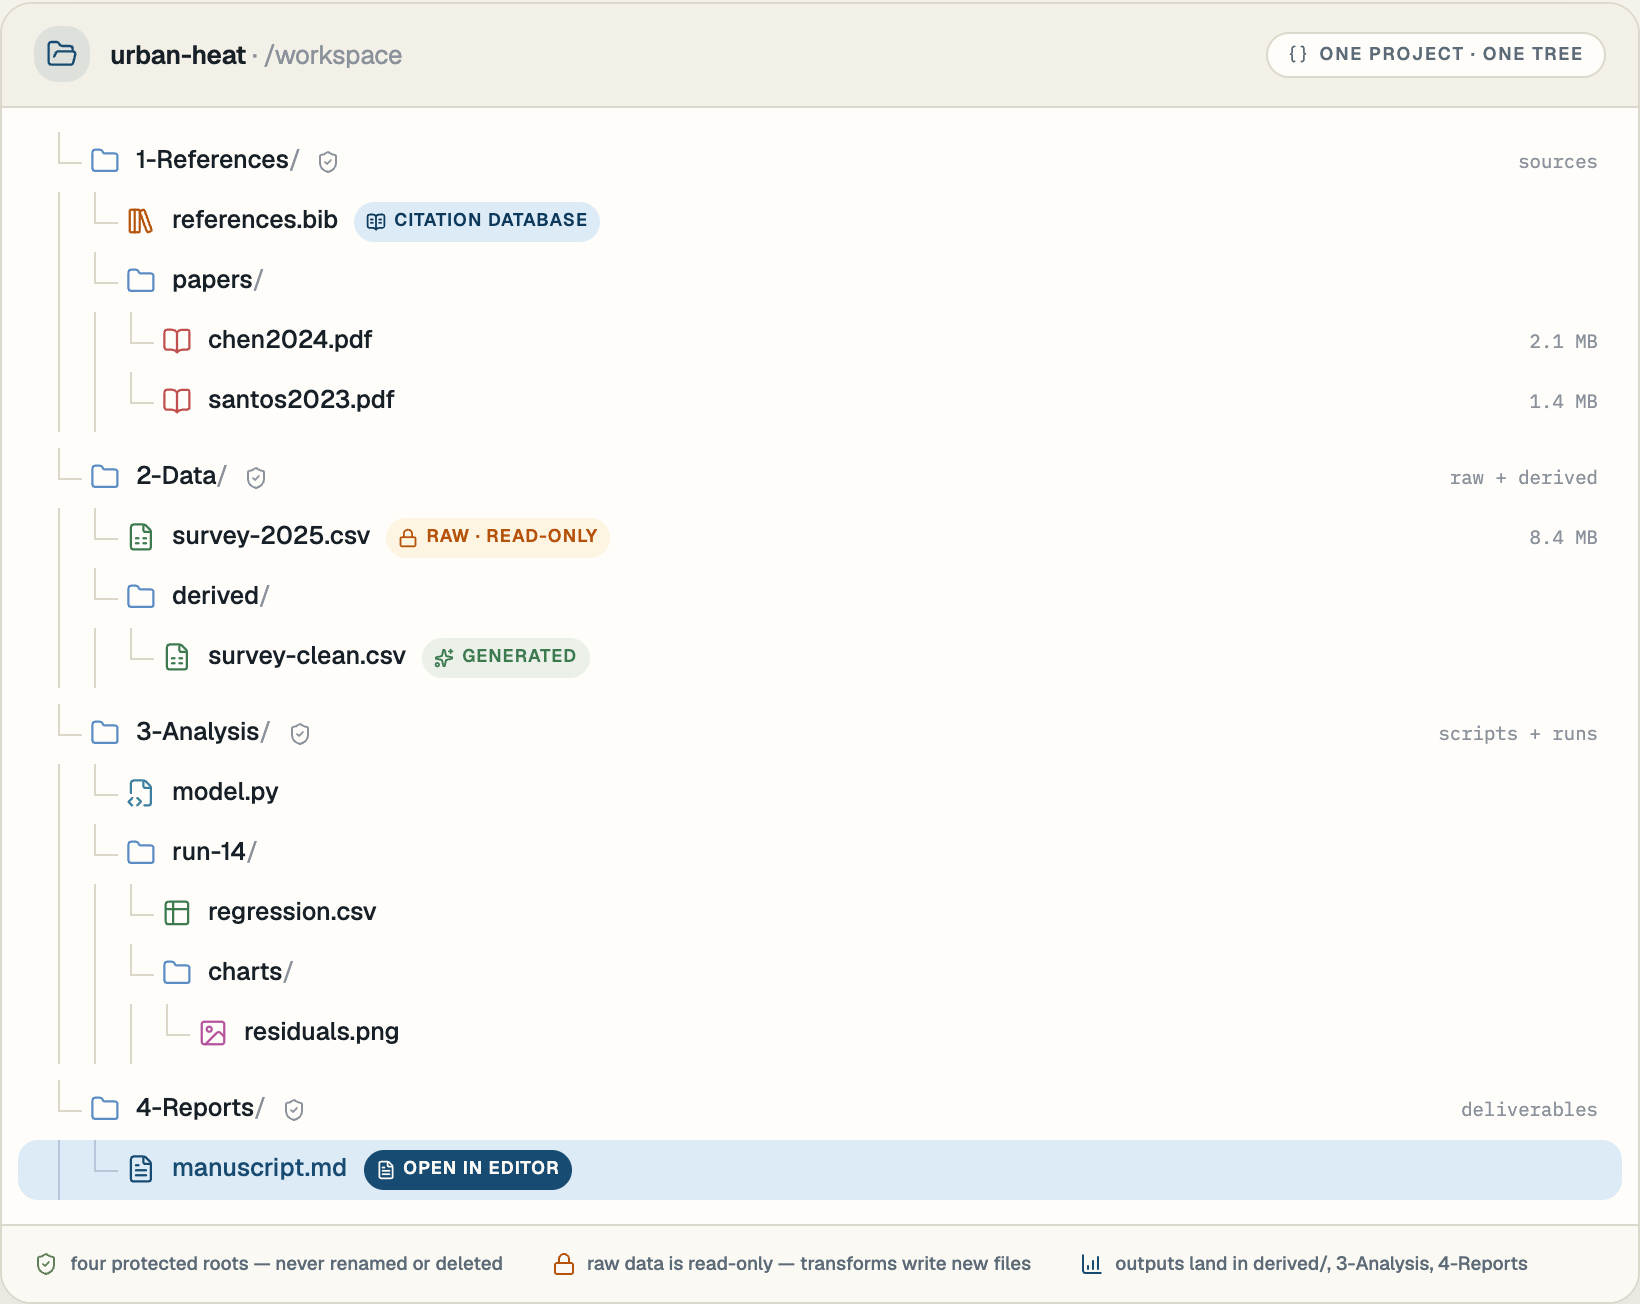
Task: Click the shield icon next to 4-Reports/
Action: point(294,1109)
